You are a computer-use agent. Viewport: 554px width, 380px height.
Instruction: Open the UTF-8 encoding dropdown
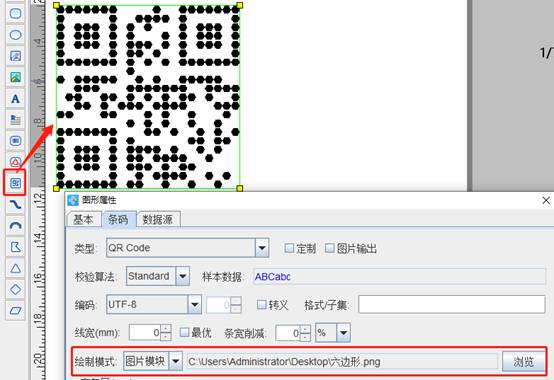pyautogui.click(x=195, y=304)
